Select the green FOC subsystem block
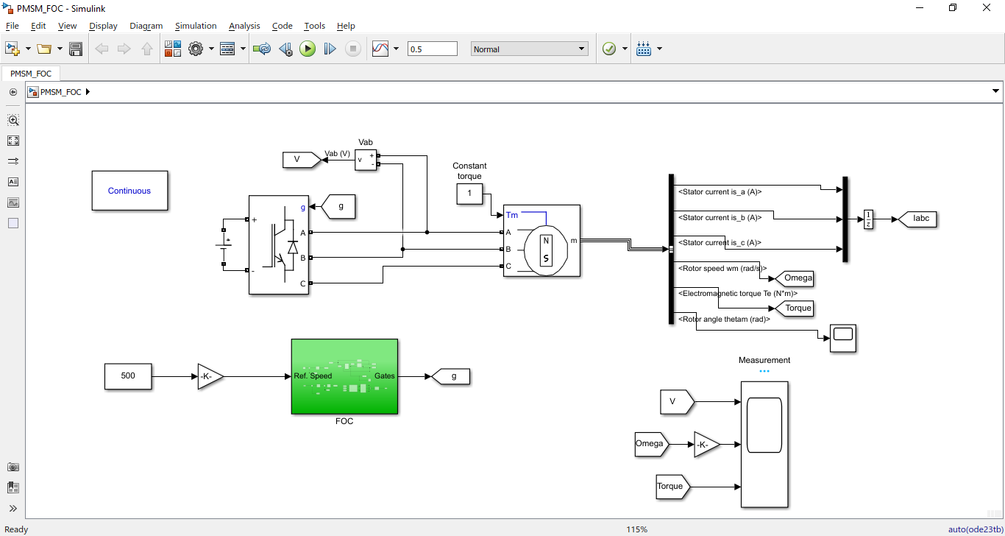1005x536 pixels. click(x=344, y=376)
